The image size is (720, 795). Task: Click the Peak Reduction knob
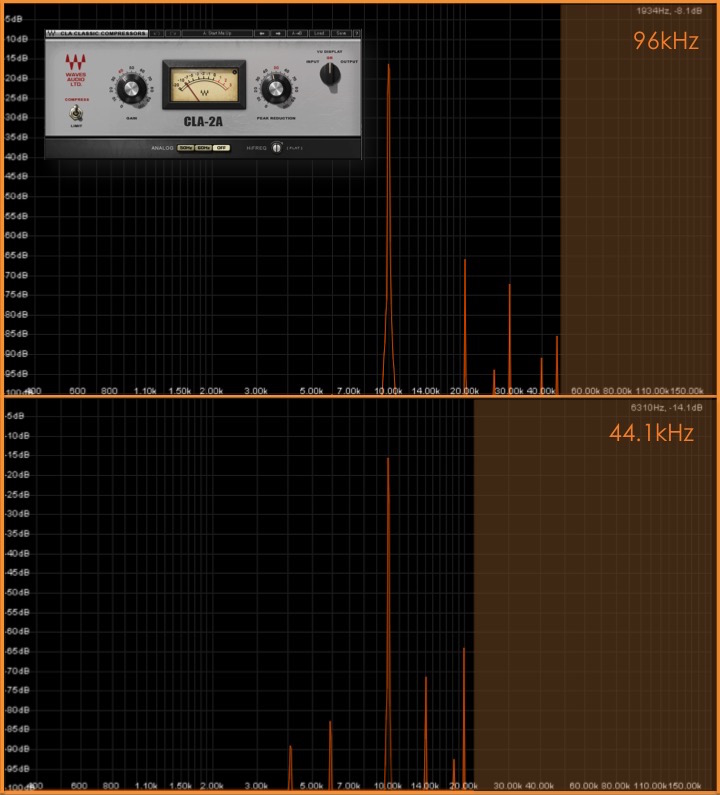275,89
